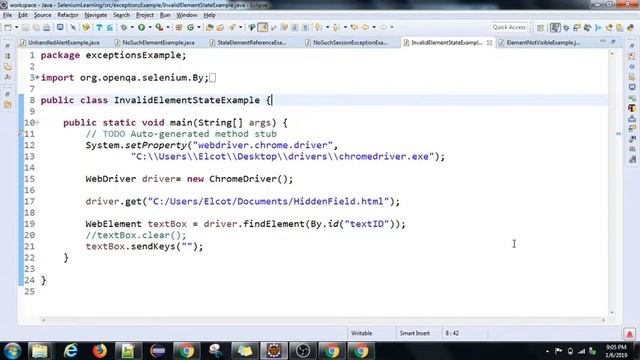
Task: Click the Open Task folder icon
Action: [x=220, y=27]
